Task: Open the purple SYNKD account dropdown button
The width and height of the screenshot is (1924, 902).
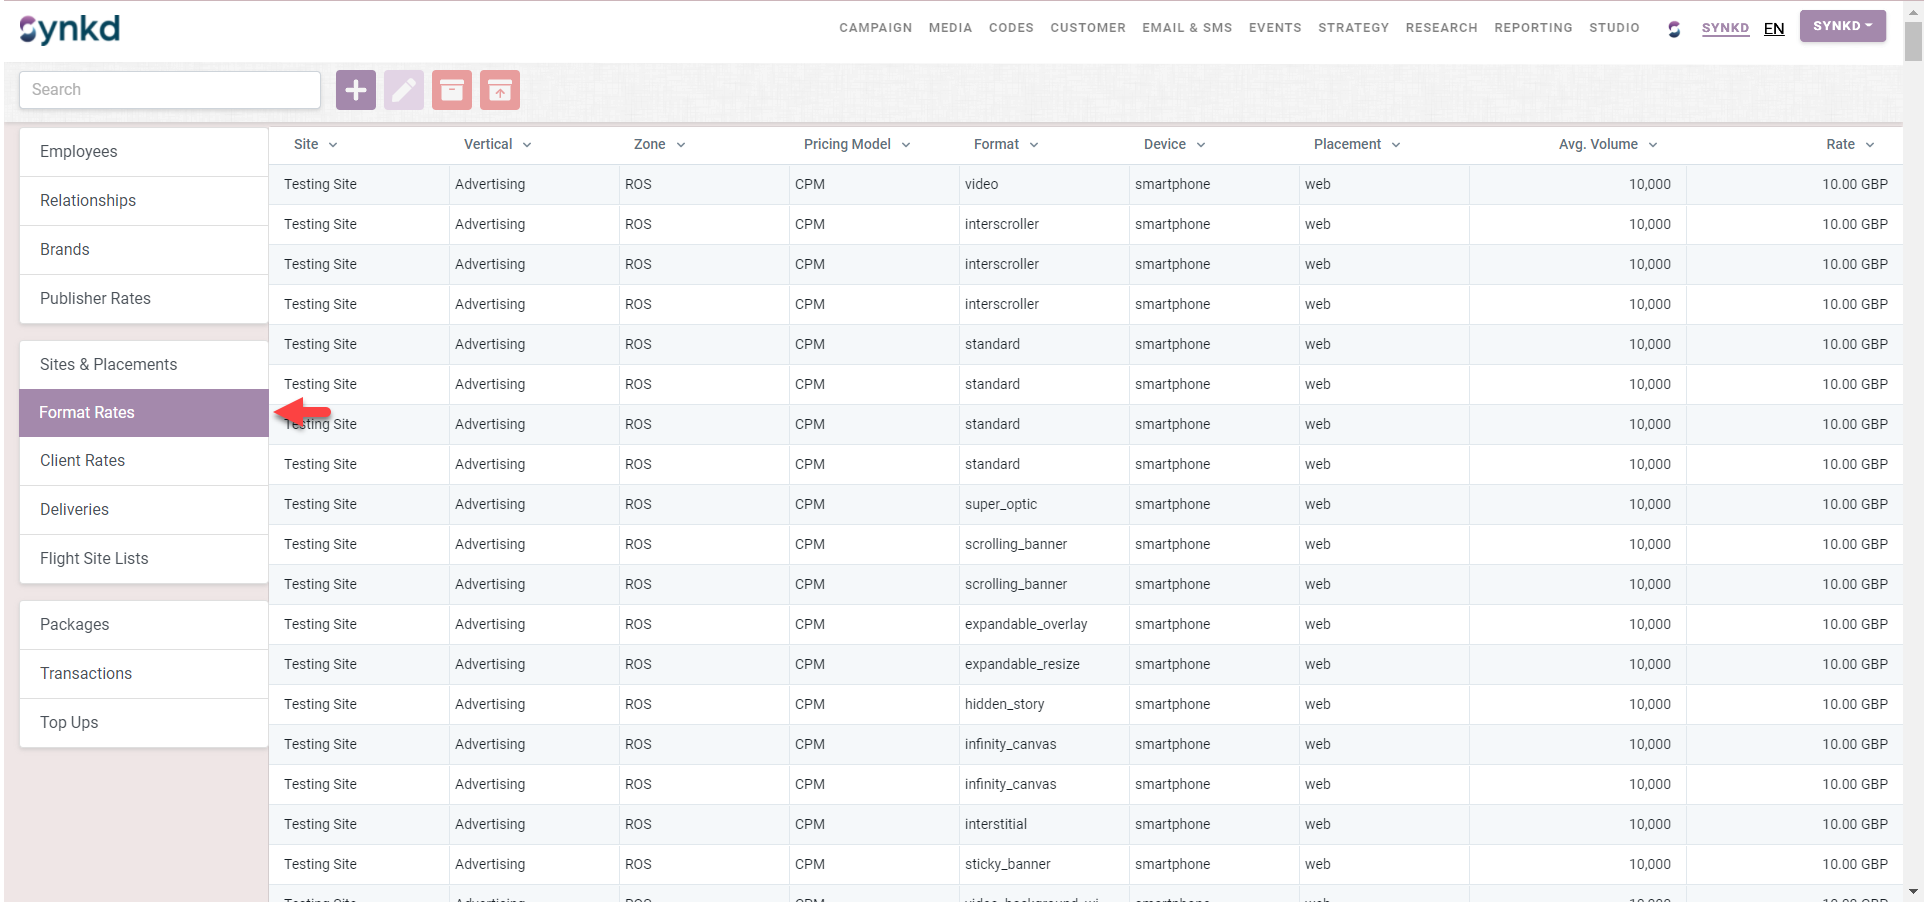Action: pos(1842,26)
